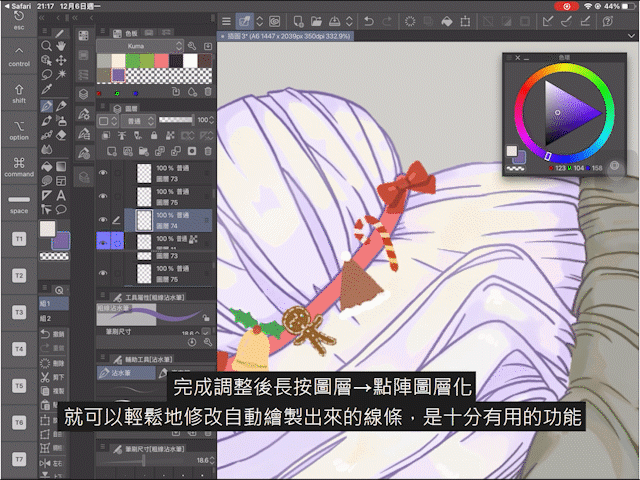Expand canvas tab list chevron

point(631,36)
